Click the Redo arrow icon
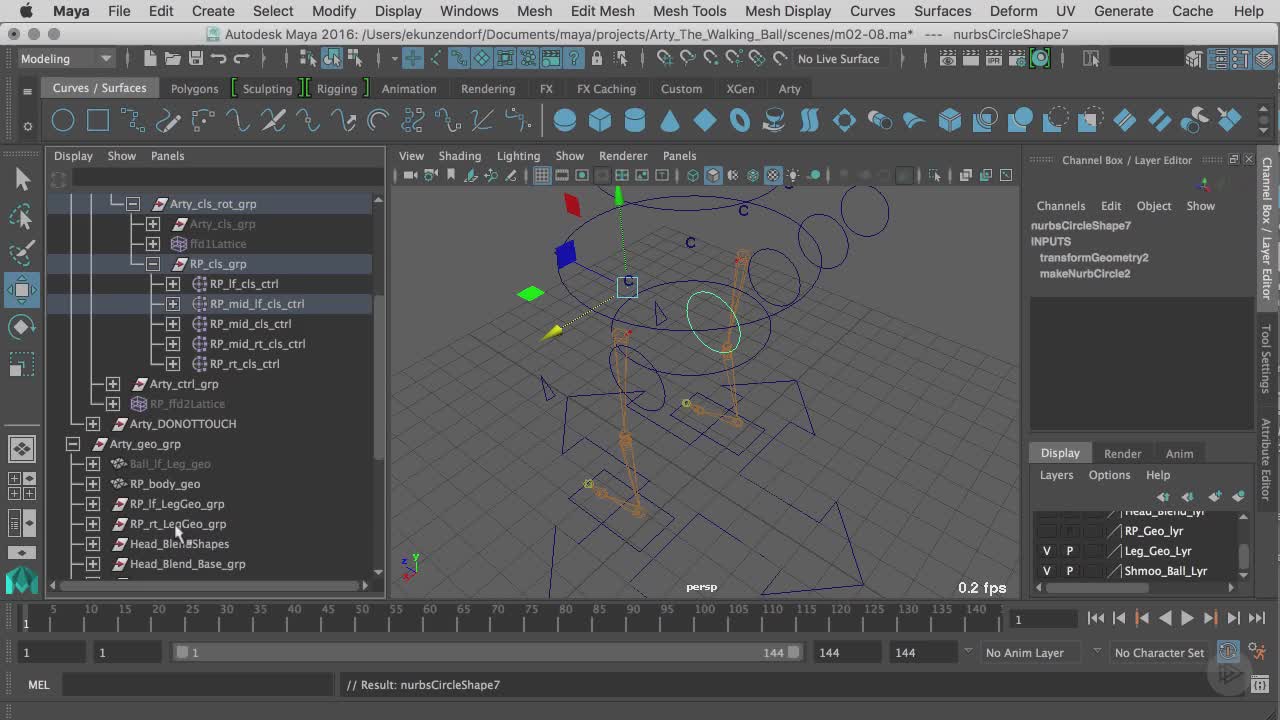 click(241, 58)
